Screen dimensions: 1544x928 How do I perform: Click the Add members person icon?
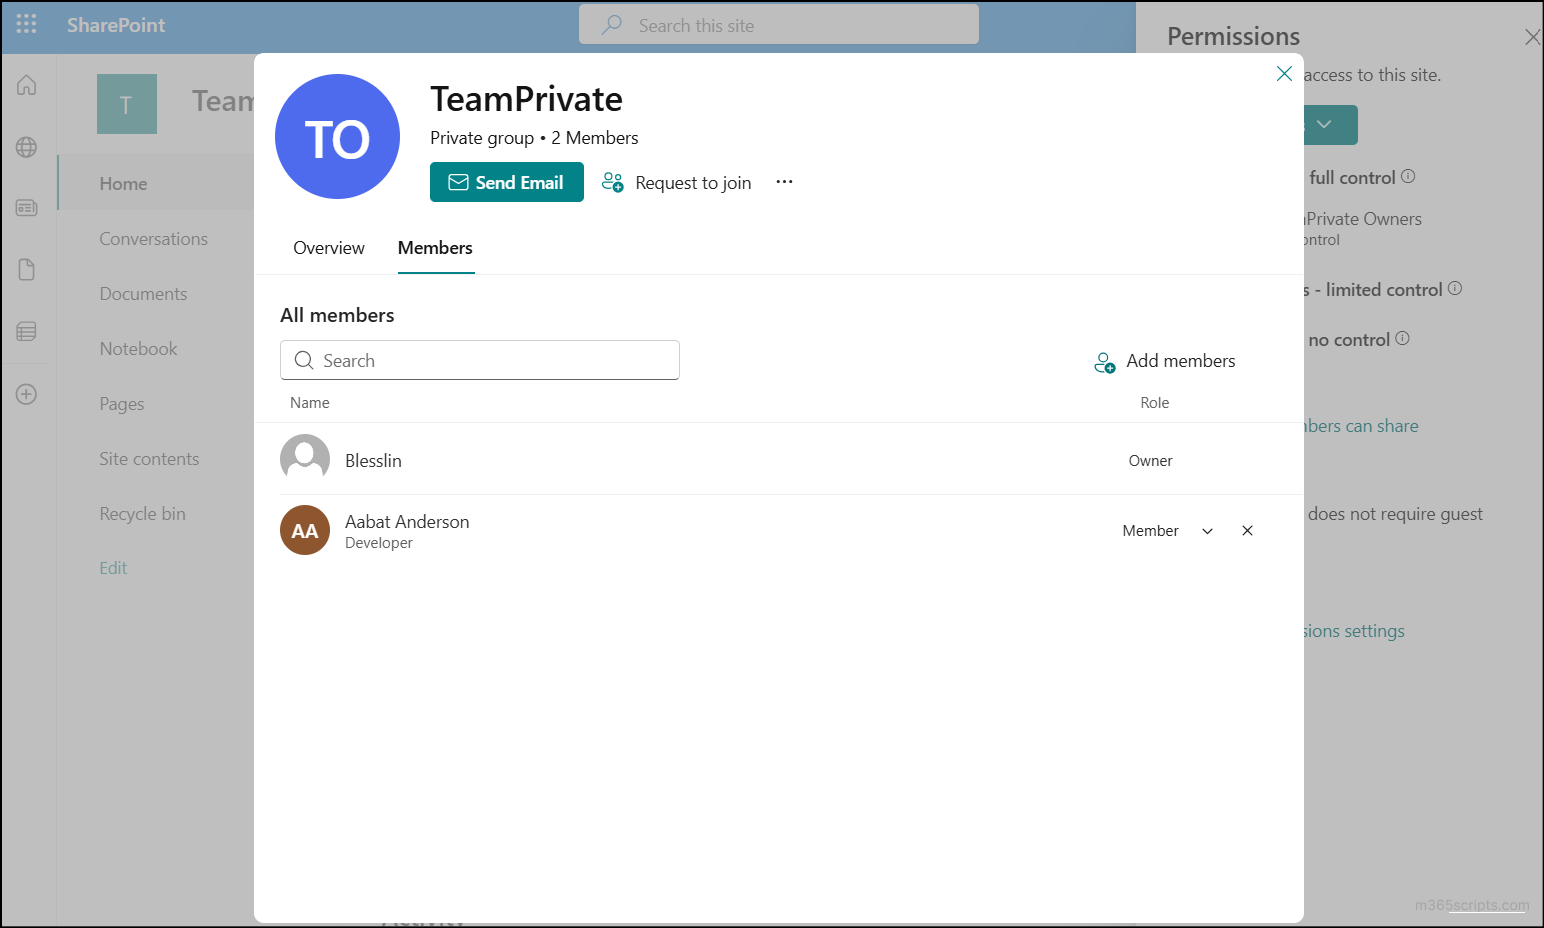click(1104, 362)
